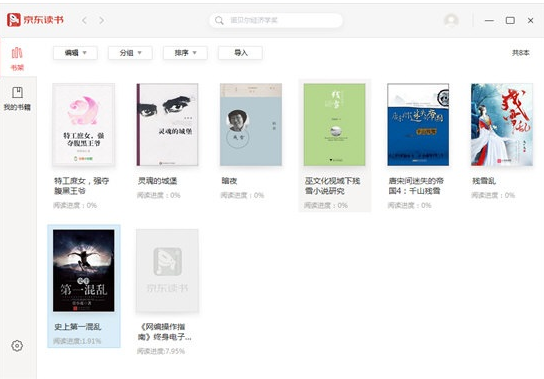Screen dimensions: 544x379
Task: Click the 导入 import button
Action: 240,53
